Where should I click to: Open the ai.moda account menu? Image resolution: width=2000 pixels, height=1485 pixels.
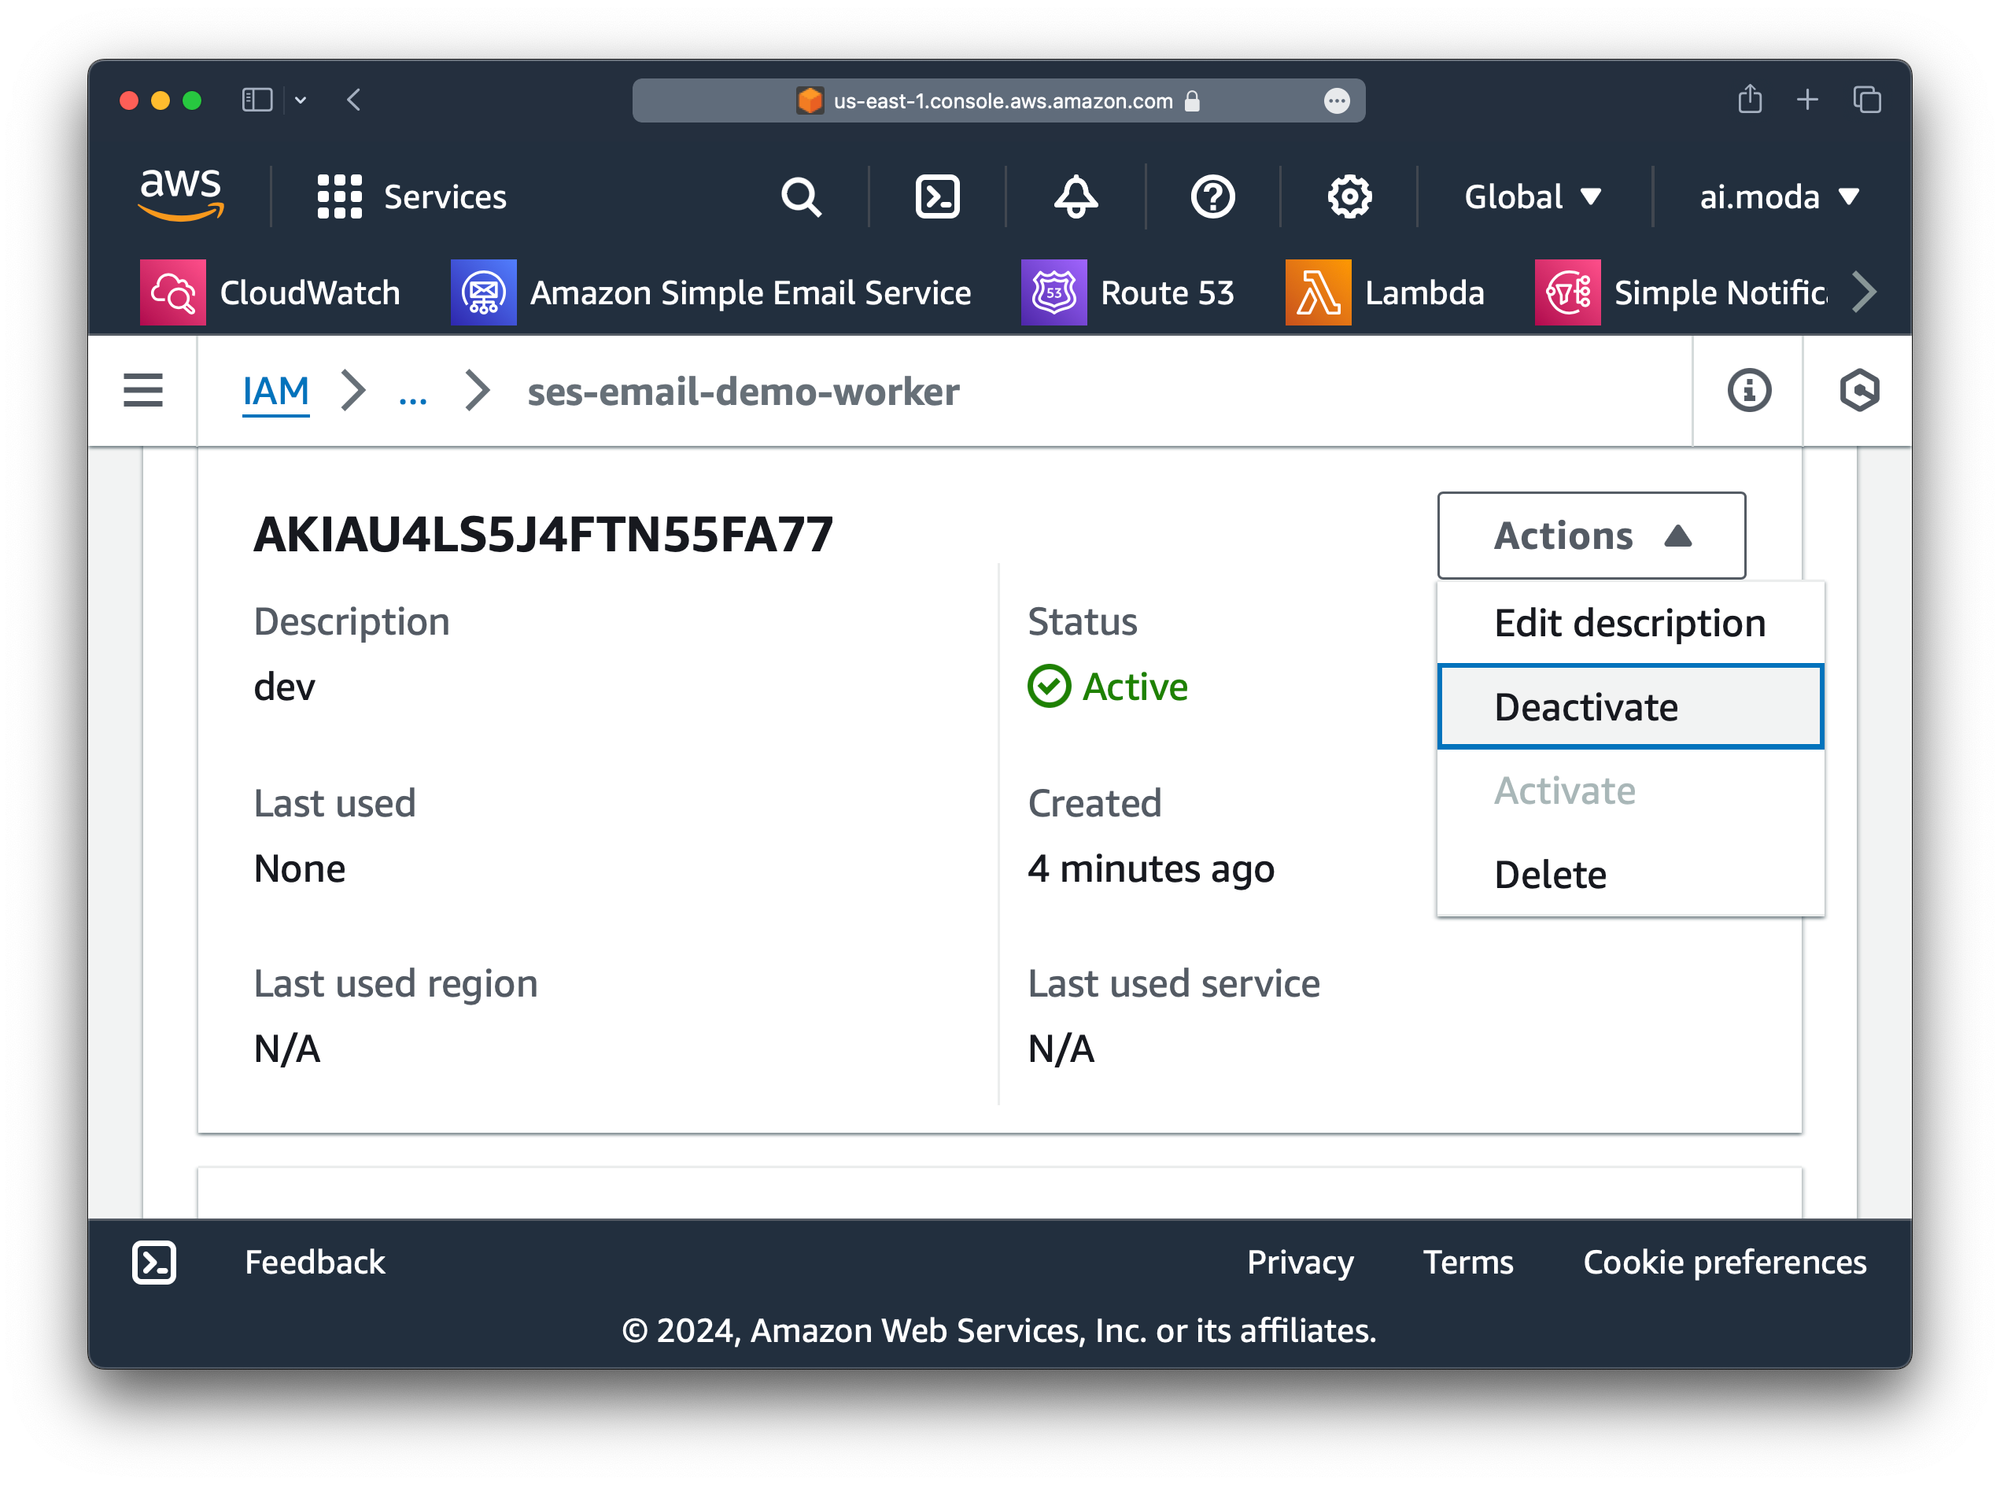pyautogui.click(x=1778, y=197)
